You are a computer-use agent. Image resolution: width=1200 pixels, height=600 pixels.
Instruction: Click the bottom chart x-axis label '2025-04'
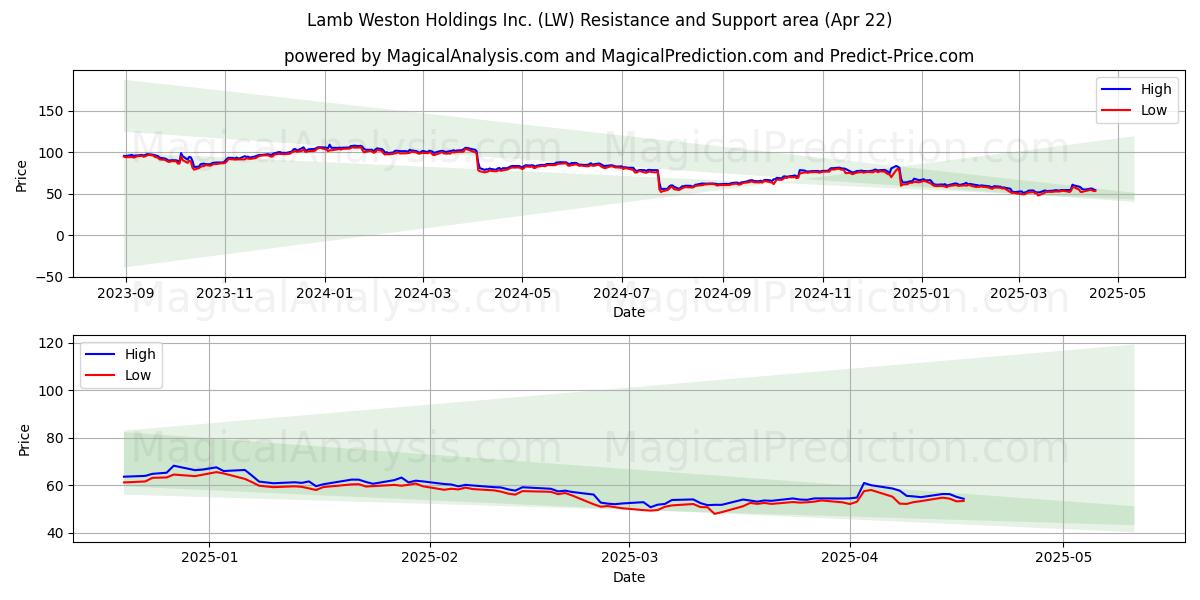pyautogui.click(x=851, y=558)
